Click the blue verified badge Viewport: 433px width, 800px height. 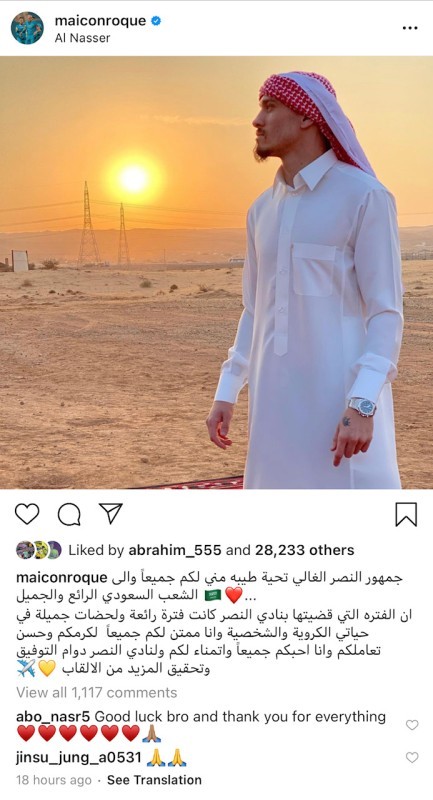(156, 21)
